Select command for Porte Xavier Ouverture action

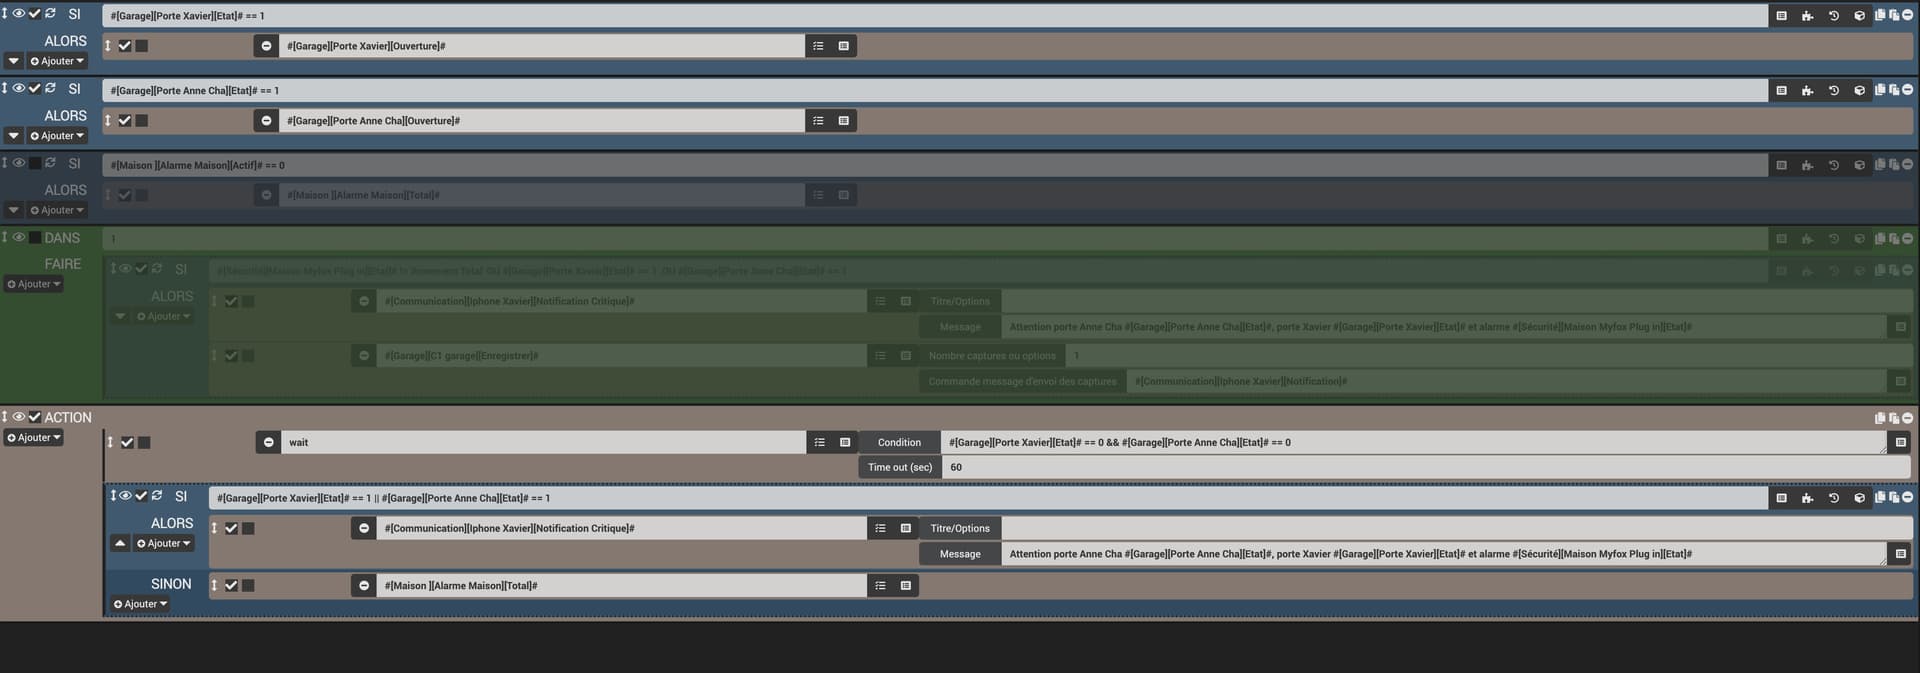click(844, 46)
